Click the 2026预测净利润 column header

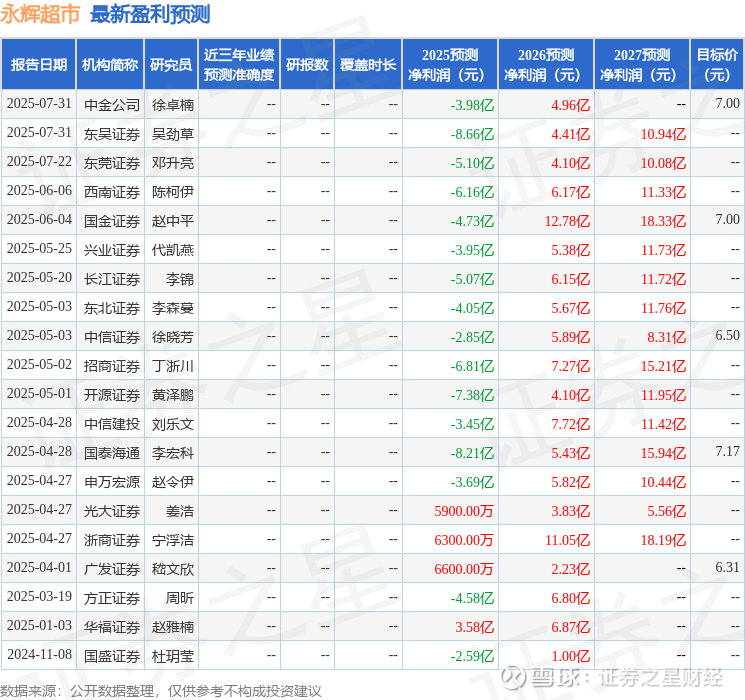coord(546,65)
